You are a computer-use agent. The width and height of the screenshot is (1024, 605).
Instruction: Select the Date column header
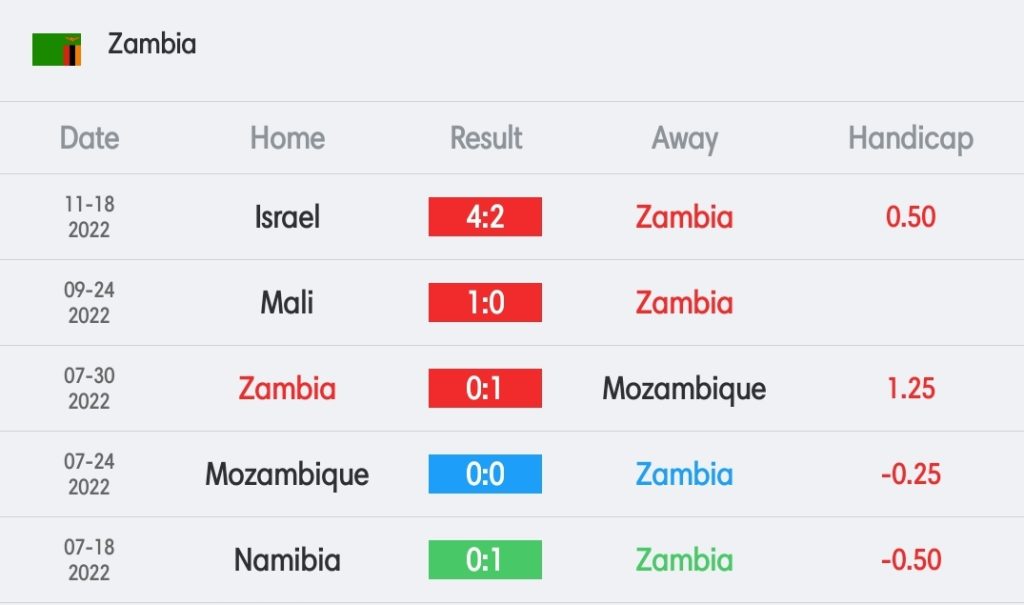[89, 138]
